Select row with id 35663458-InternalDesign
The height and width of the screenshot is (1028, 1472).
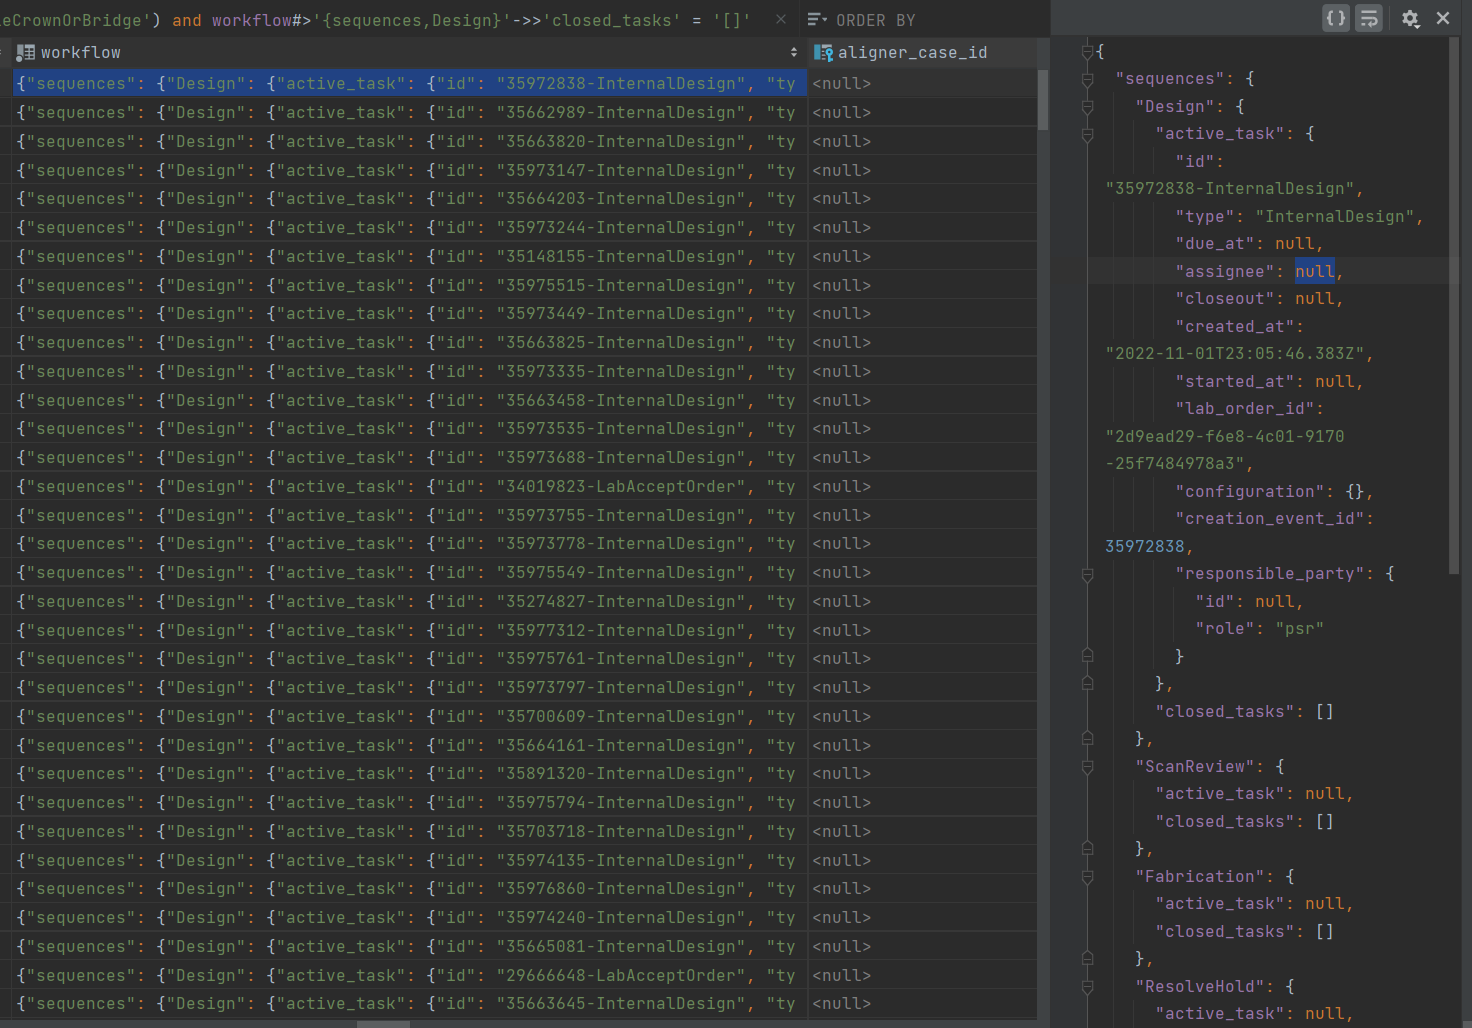tap(410, 401)
